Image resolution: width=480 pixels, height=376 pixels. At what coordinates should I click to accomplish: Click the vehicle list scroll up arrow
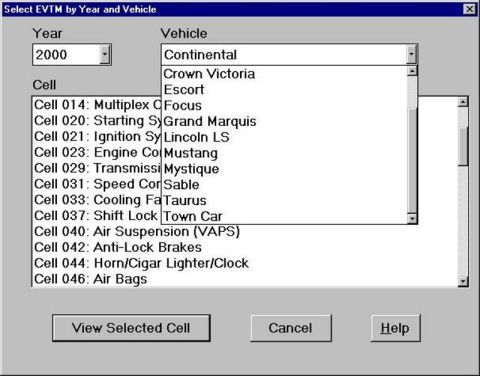tap(412, 71)
